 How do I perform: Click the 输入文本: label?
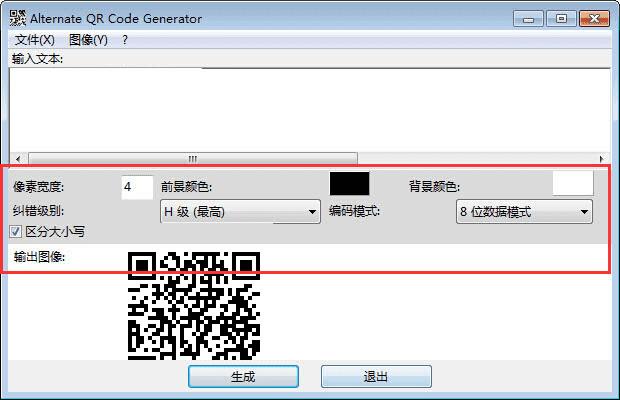click(37, 59)
